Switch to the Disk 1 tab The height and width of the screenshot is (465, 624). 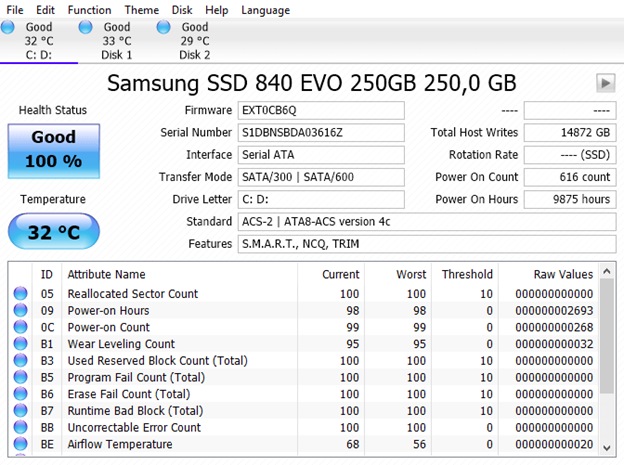[117, 41]
